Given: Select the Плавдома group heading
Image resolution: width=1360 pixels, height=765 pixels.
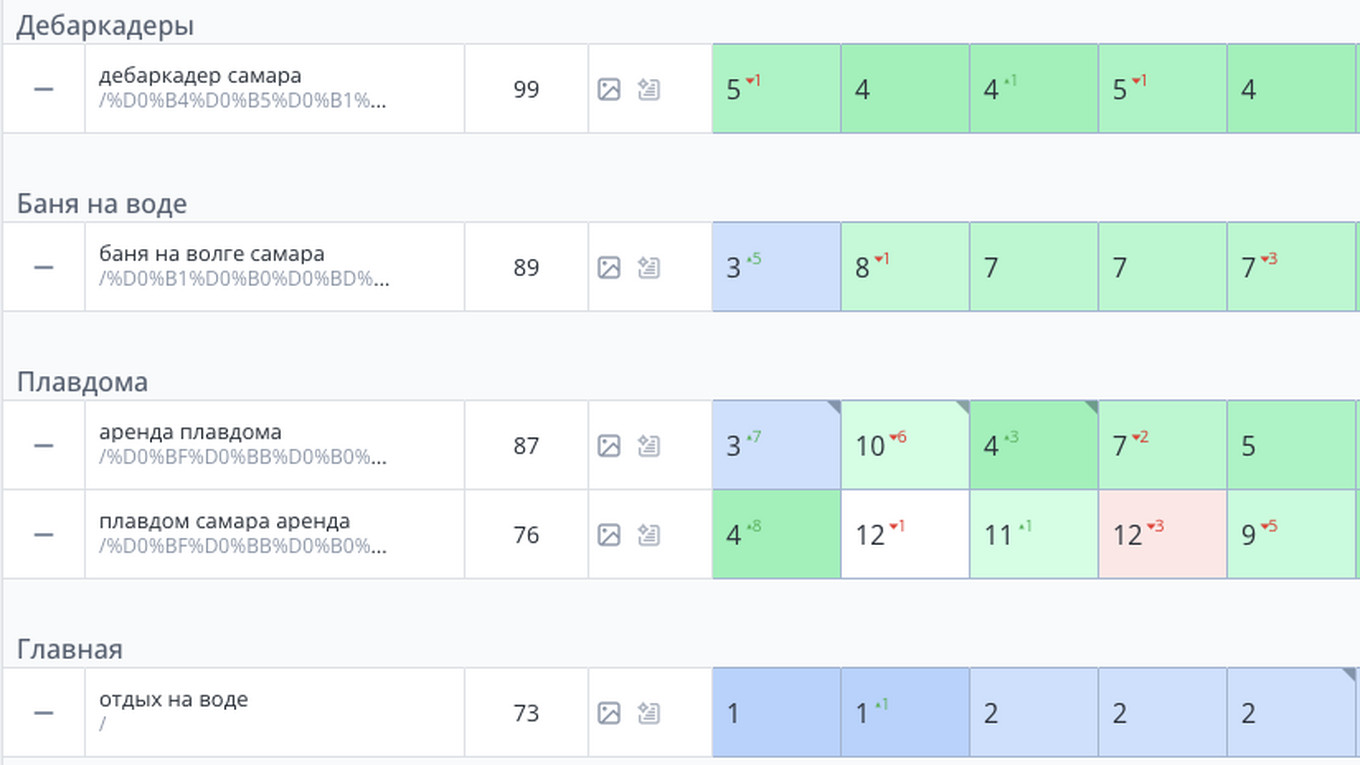Looking at the screenshot, I should (82, 382).
